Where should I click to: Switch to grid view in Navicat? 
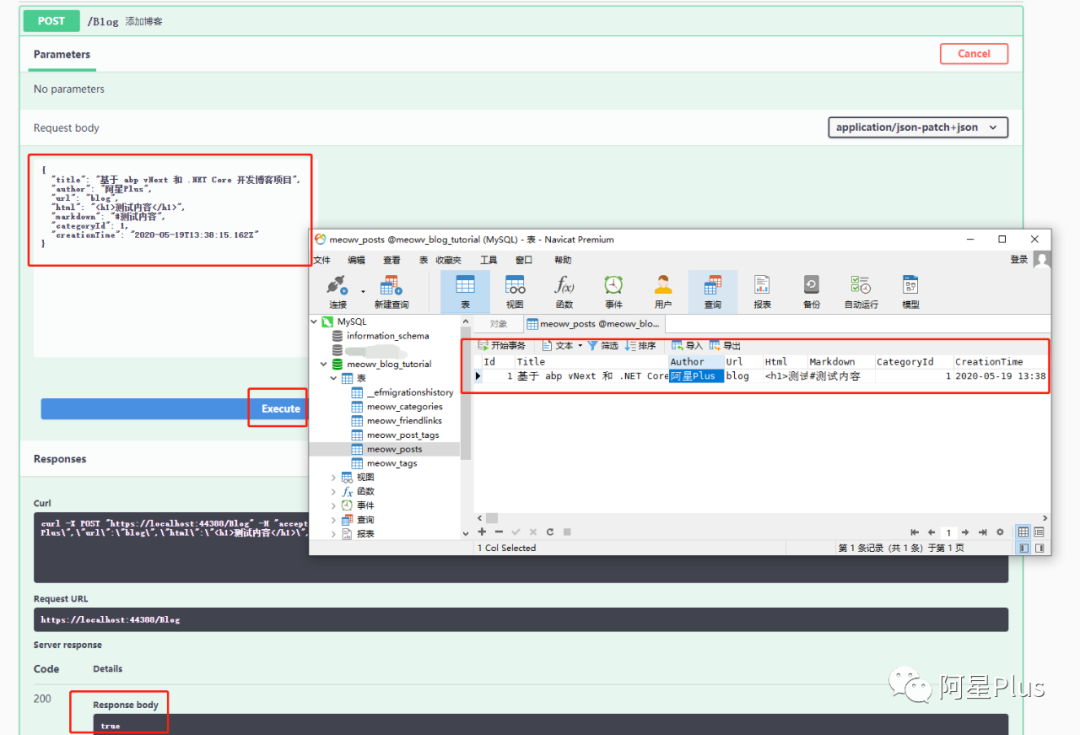(x=1023, y=532)
